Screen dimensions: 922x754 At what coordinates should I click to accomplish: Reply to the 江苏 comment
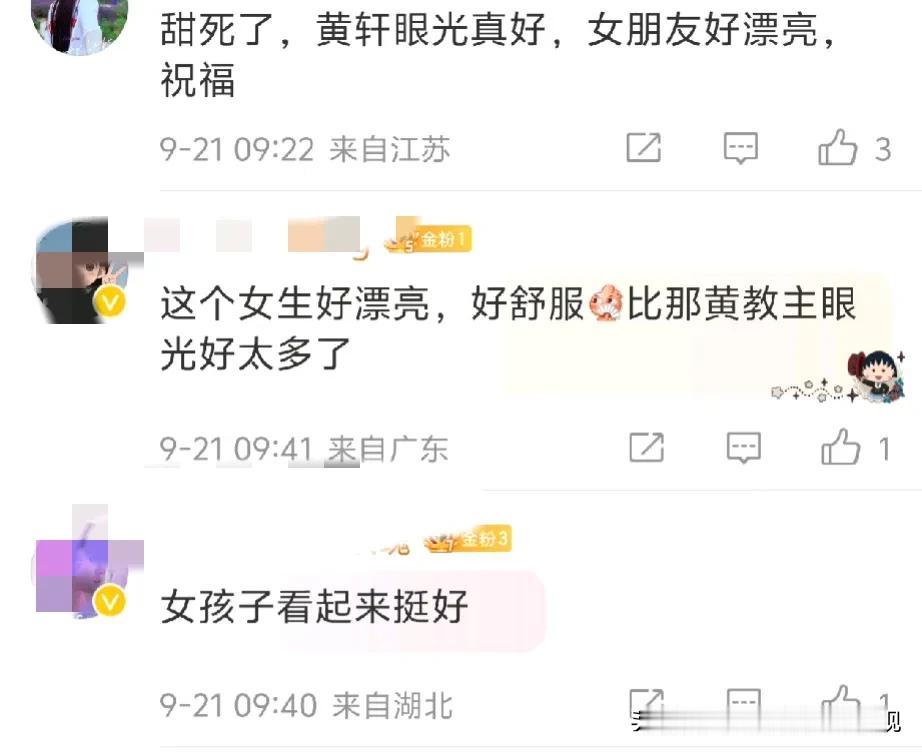coord(740,148)
